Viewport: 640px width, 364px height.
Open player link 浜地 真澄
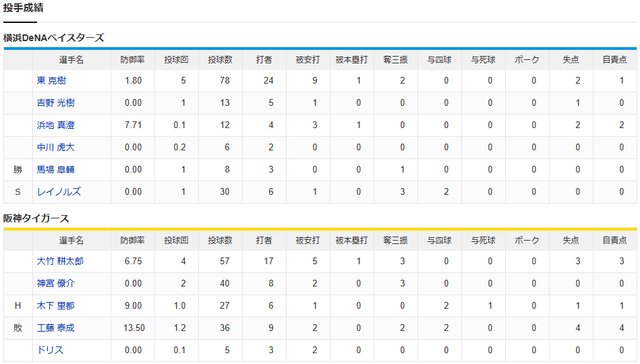[56, 125]
